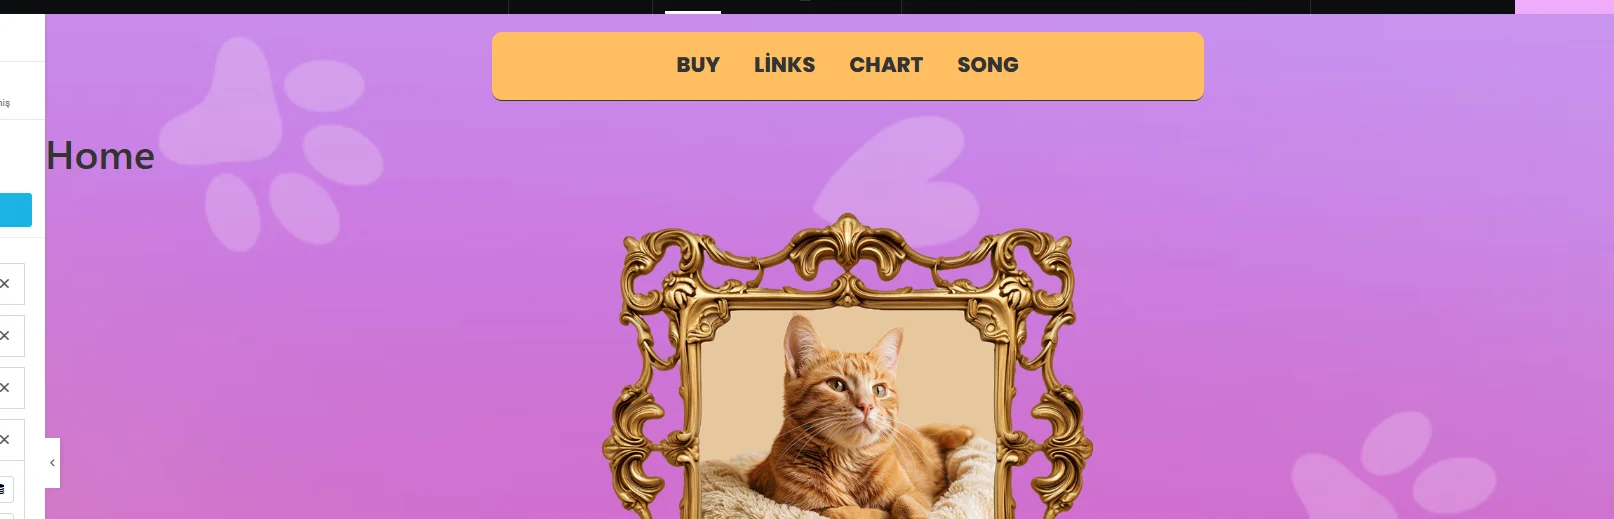The height and width of the screenshot is (519, 1614).
Task: Click the highlighted tab in the dark top bar
Action: click(693, 7)
